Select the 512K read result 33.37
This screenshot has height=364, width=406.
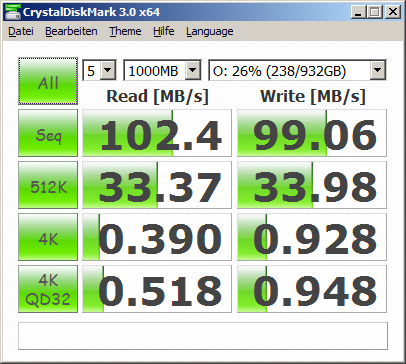click(157, 185)
